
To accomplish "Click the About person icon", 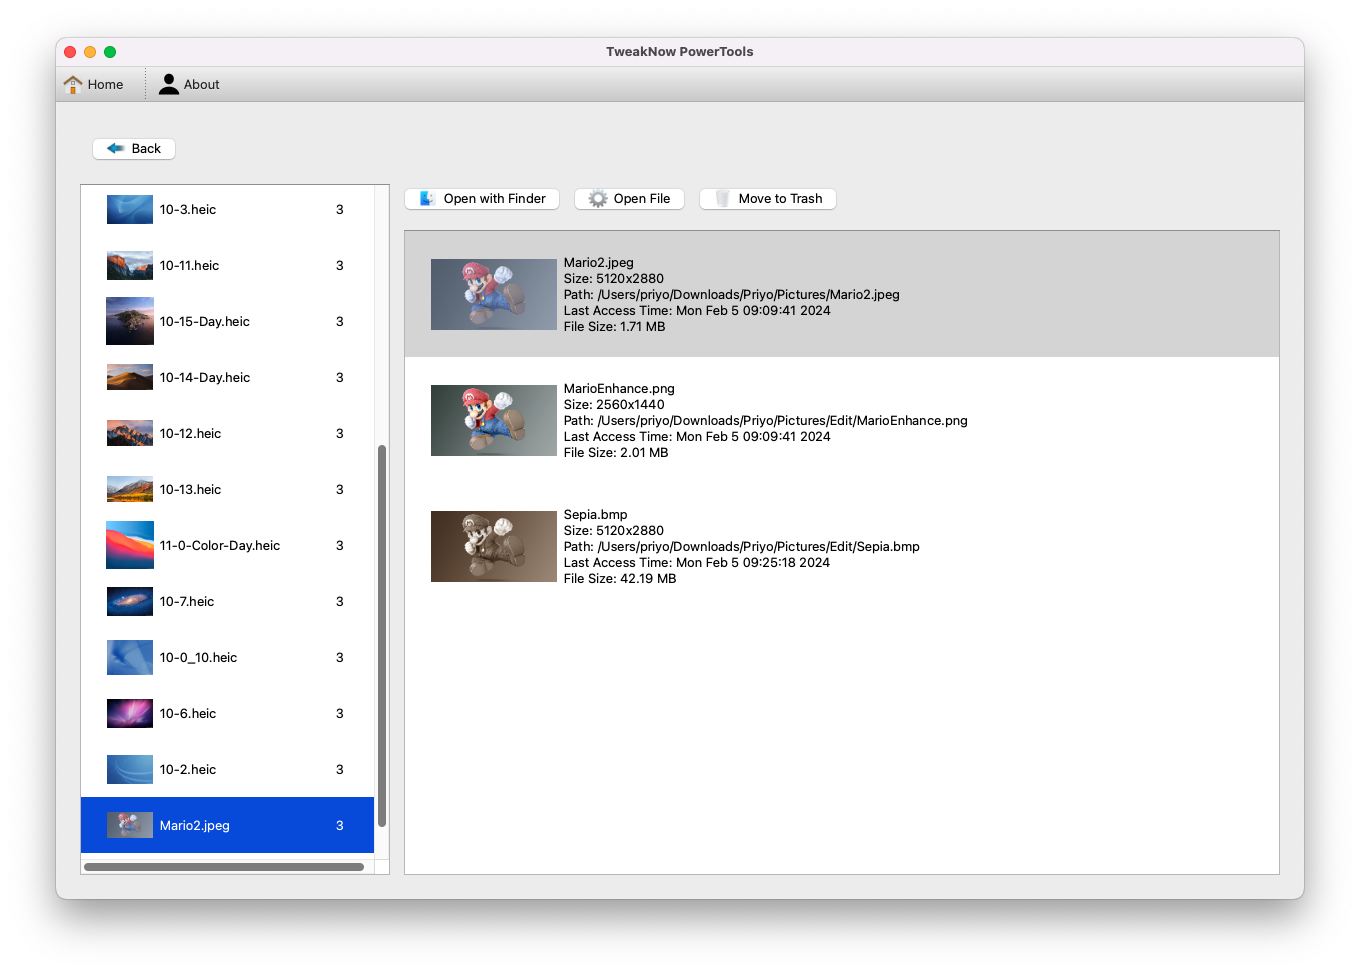I will [169, 85].
